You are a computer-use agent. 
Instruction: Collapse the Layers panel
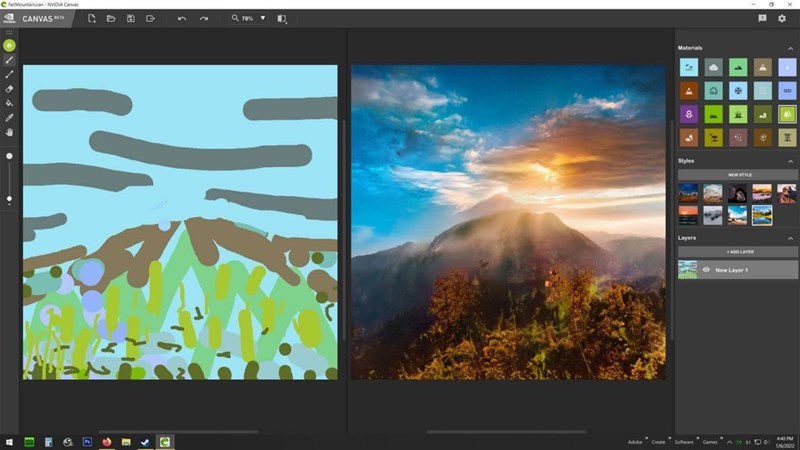pyautogui.click(x=791, y=238)
